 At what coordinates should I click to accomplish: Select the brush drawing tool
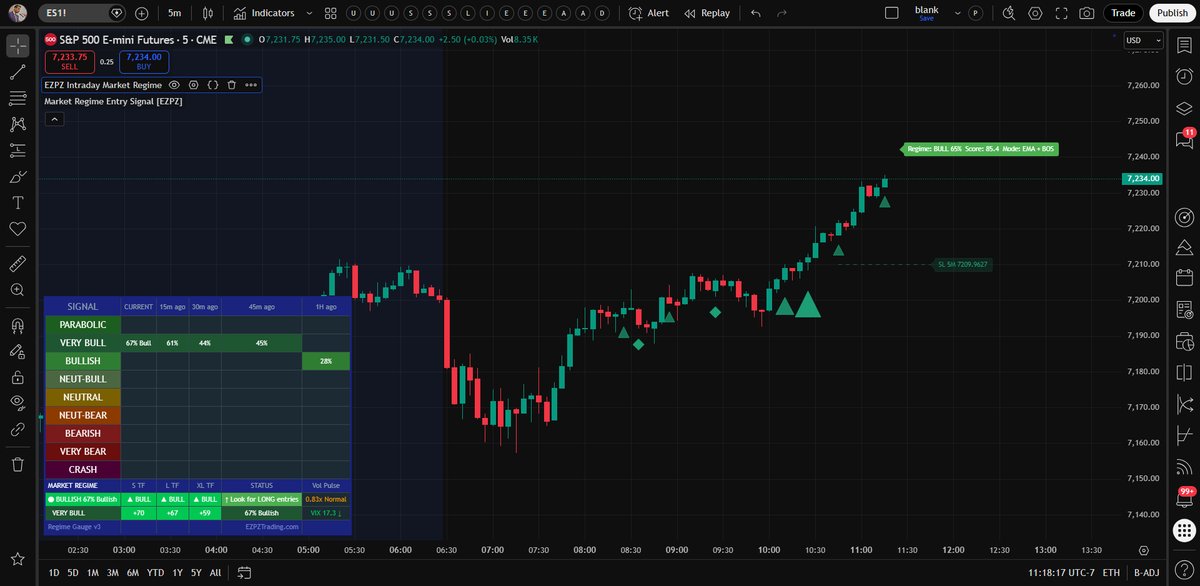tap(17, 176)
